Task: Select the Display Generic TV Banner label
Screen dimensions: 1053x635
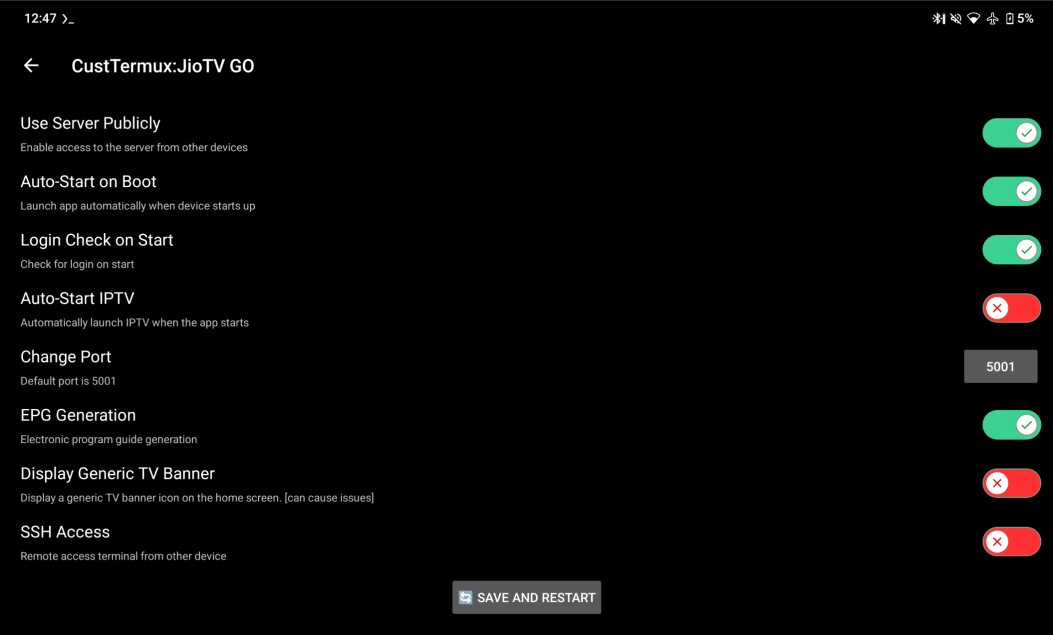Action: pos(118,474)
